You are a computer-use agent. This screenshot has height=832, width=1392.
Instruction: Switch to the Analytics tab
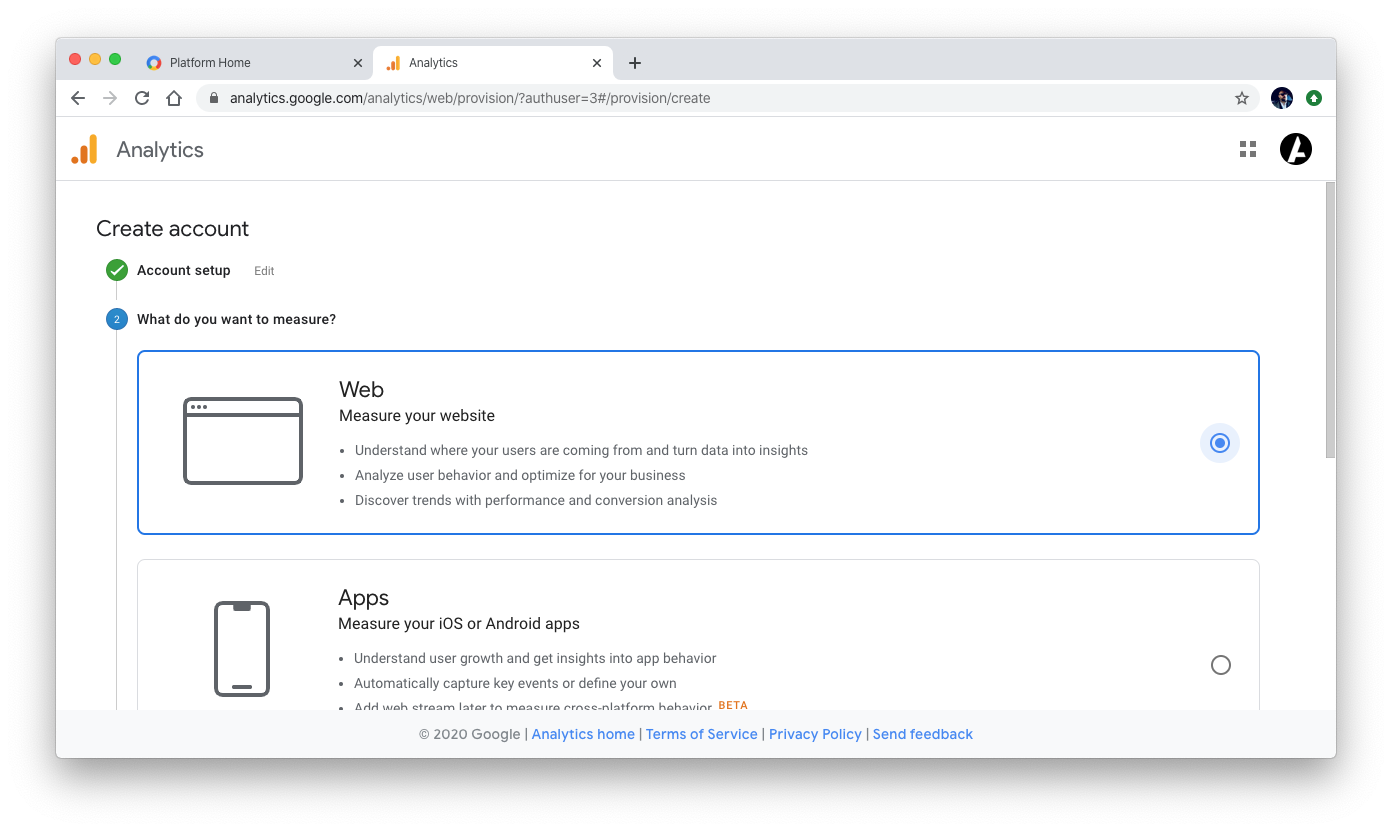[x=493, y=63]
